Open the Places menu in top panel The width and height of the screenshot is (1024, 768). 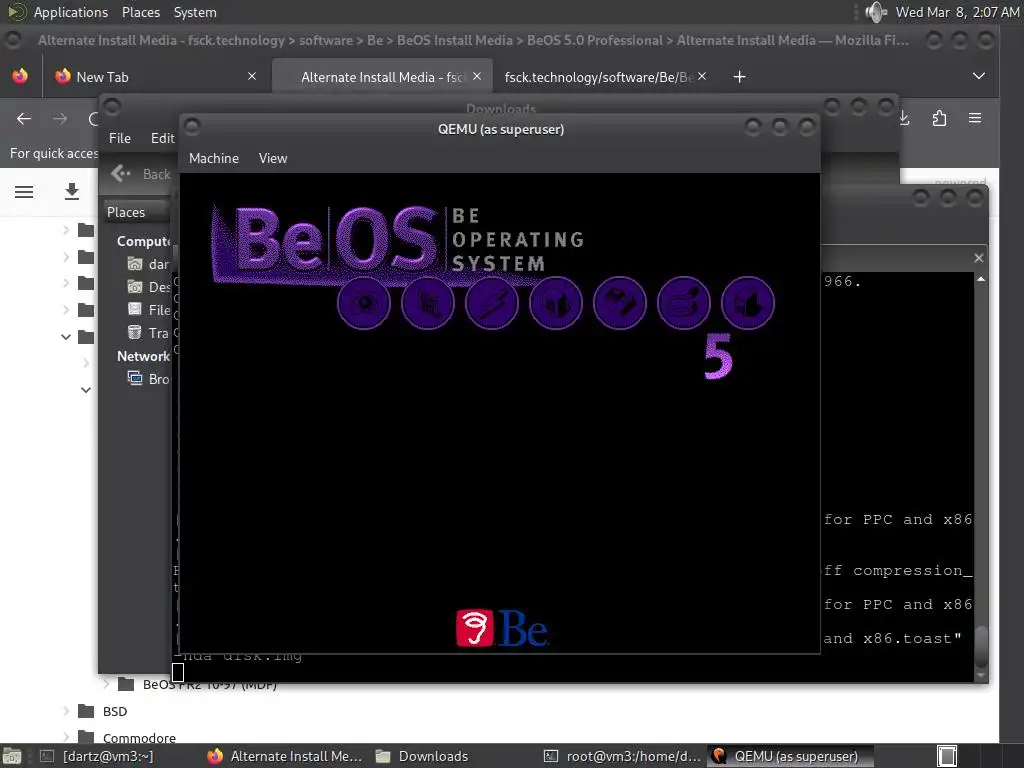140,12
